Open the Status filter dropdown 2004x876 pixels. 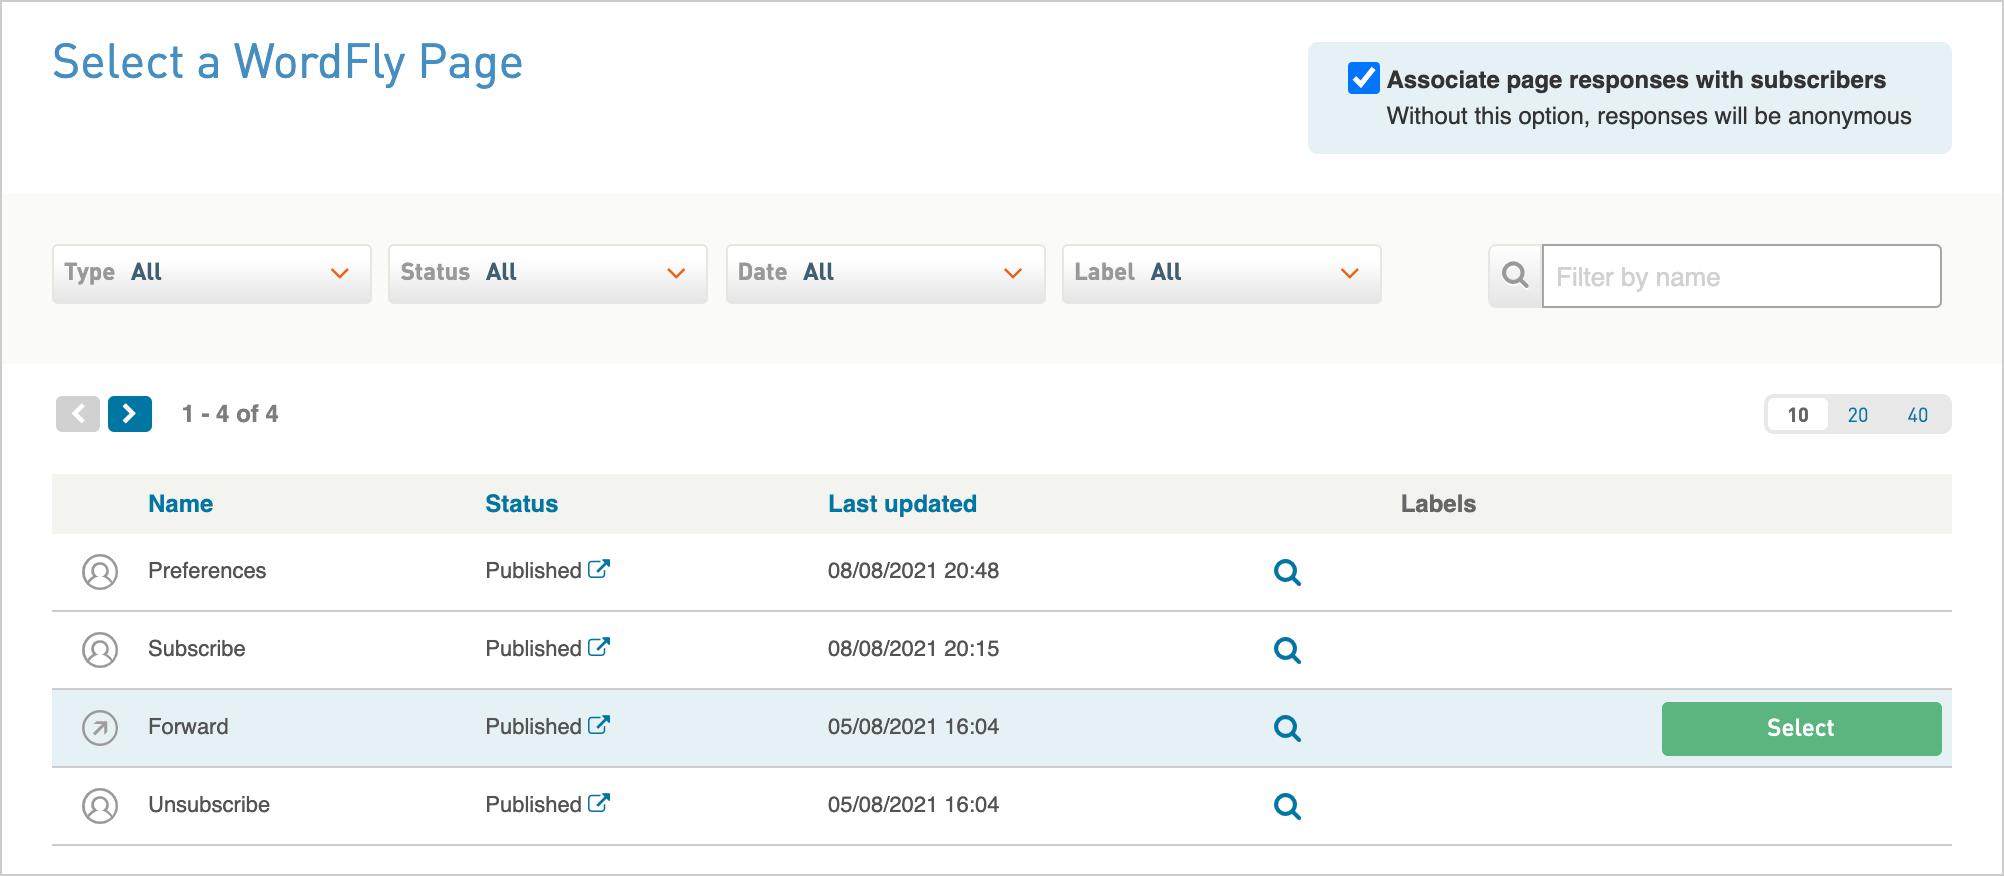(548, 273)
